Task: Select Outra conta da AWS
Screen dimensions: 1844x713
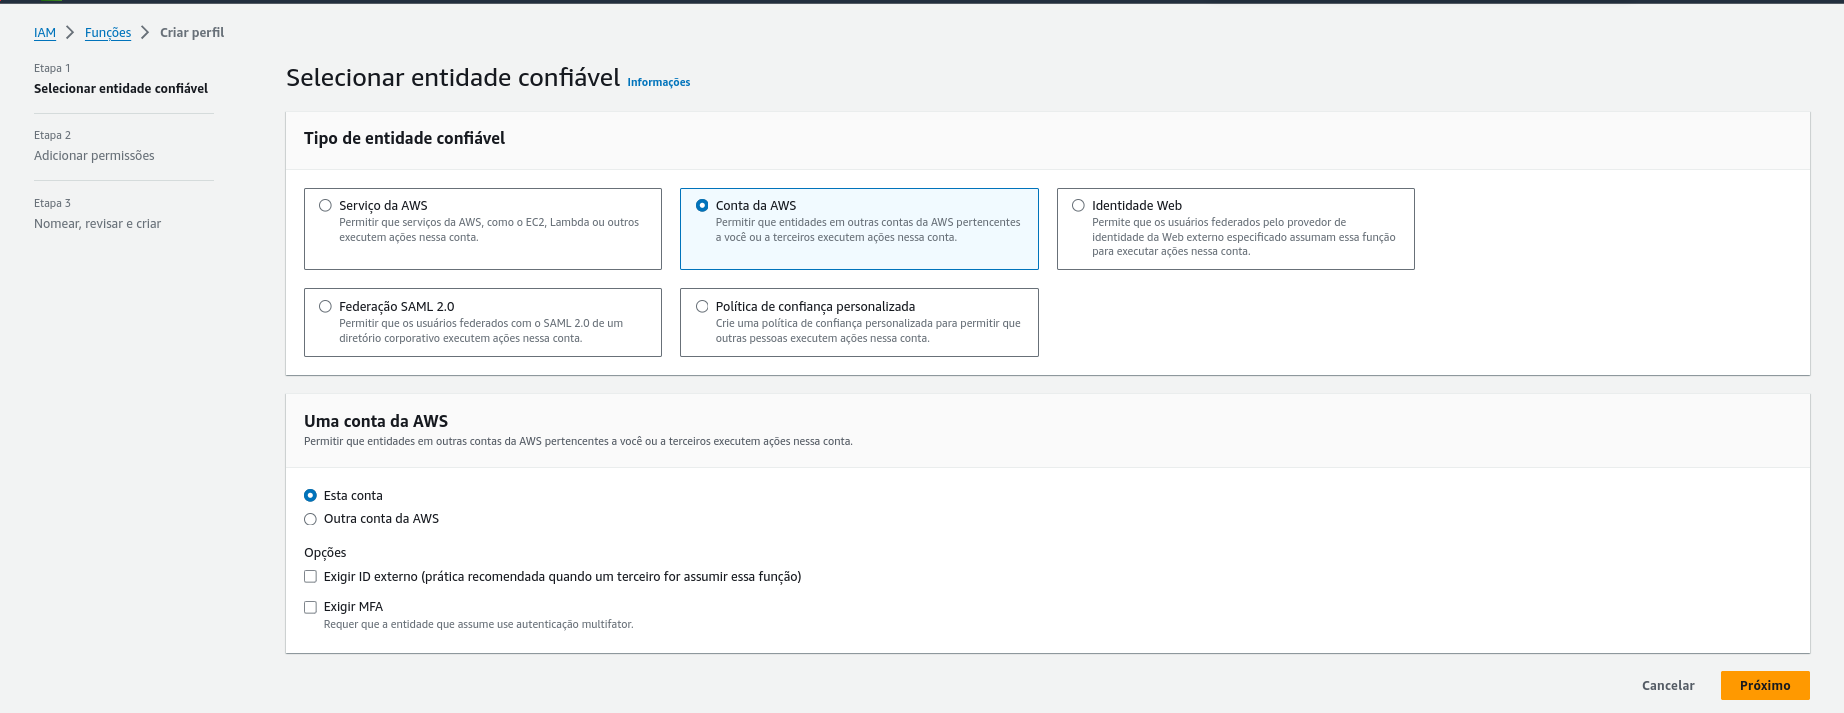Action: (311, 519)
